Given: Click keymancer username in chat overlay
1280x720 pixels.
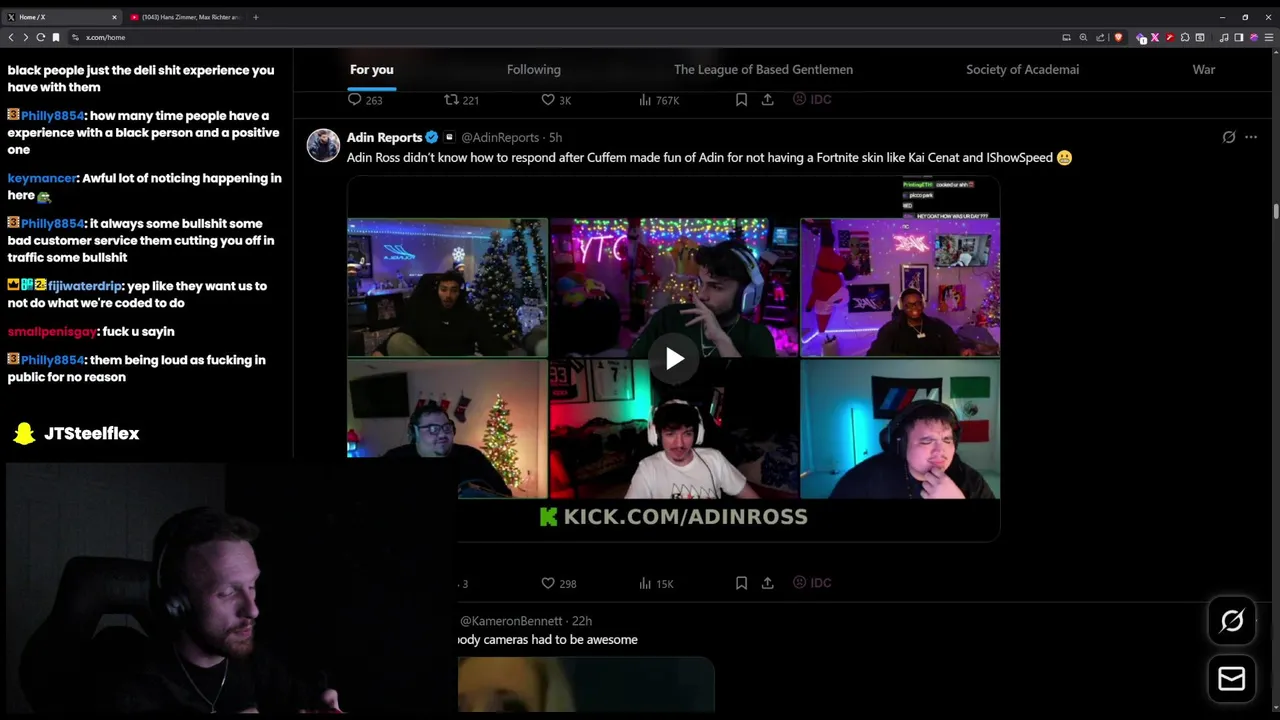Looking at the screenshot, I should [x=42, y=178].
